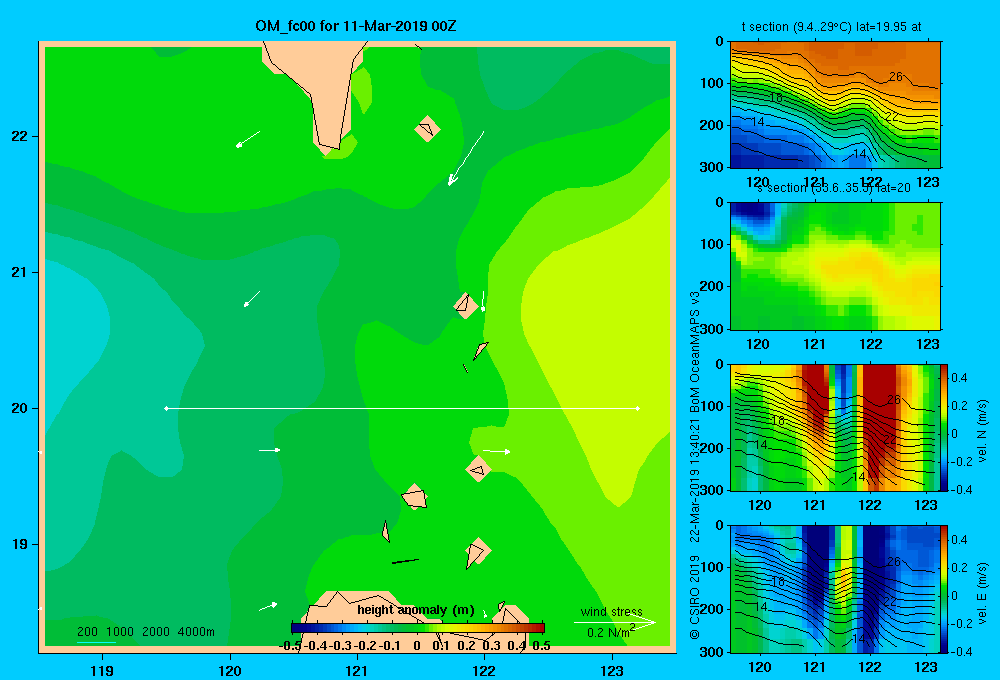This screenshot has width=1000, height=680.
Task: Click the wind arrow near 120E 21N
Action: [x=252, y=299]
